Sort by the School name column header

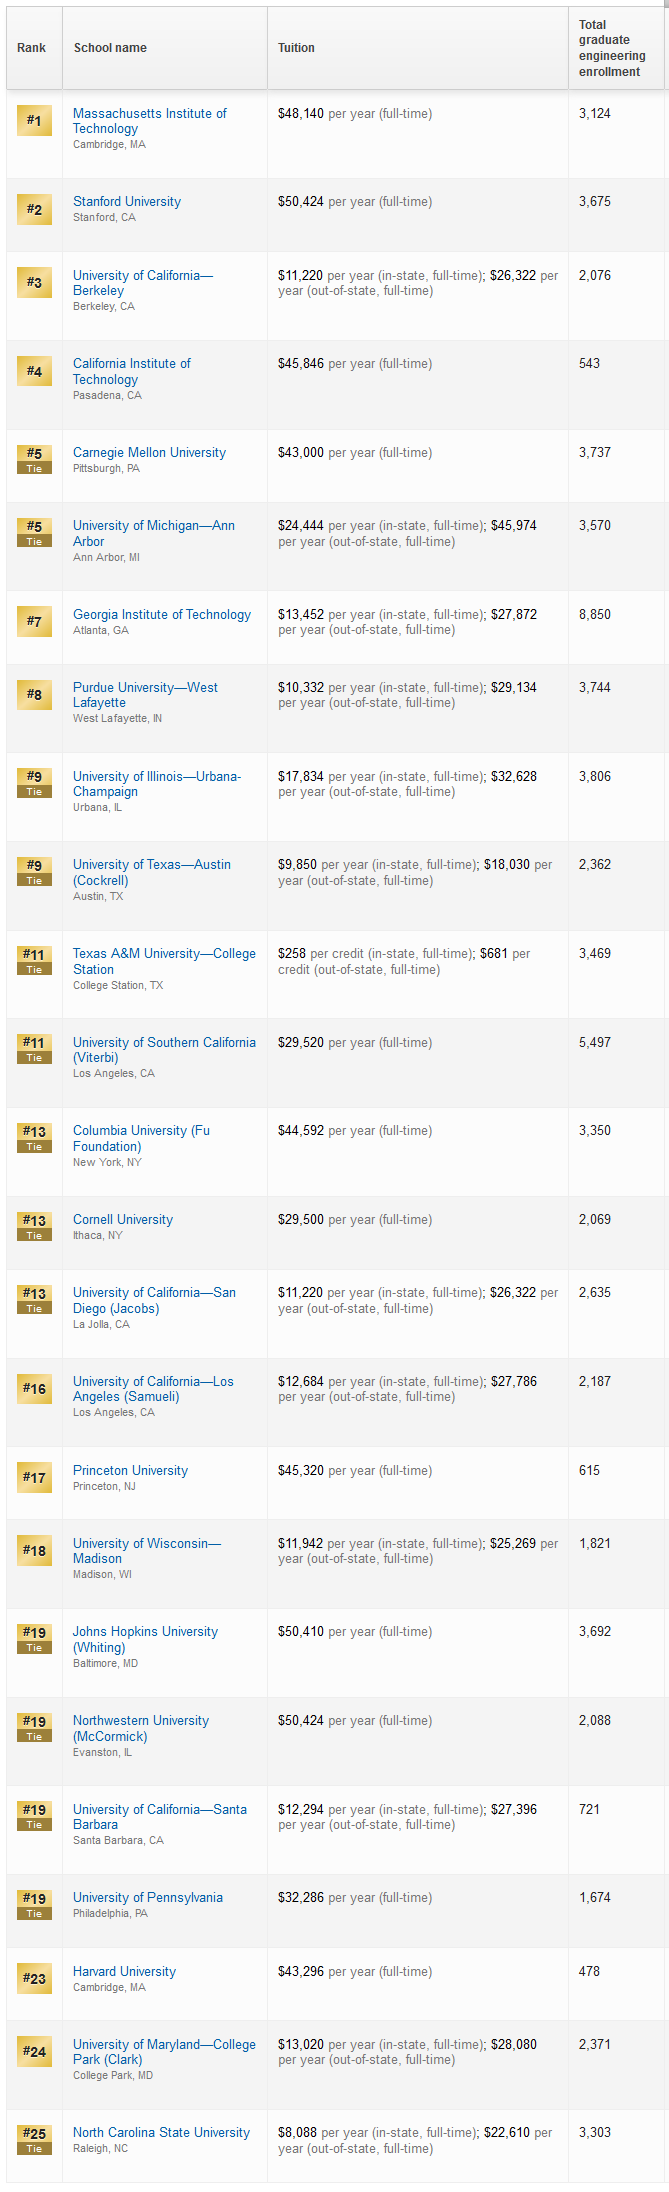tap(110, 48)
